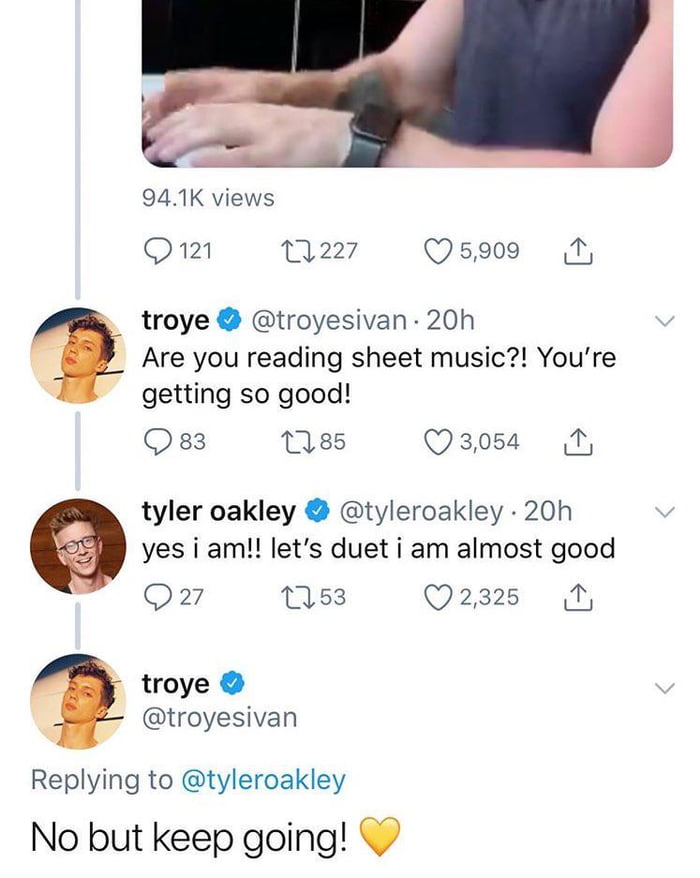Reply to tyler oakley's duet tweet
The image size is (700, 878).
pyautogui.click(x=157, y=597)
